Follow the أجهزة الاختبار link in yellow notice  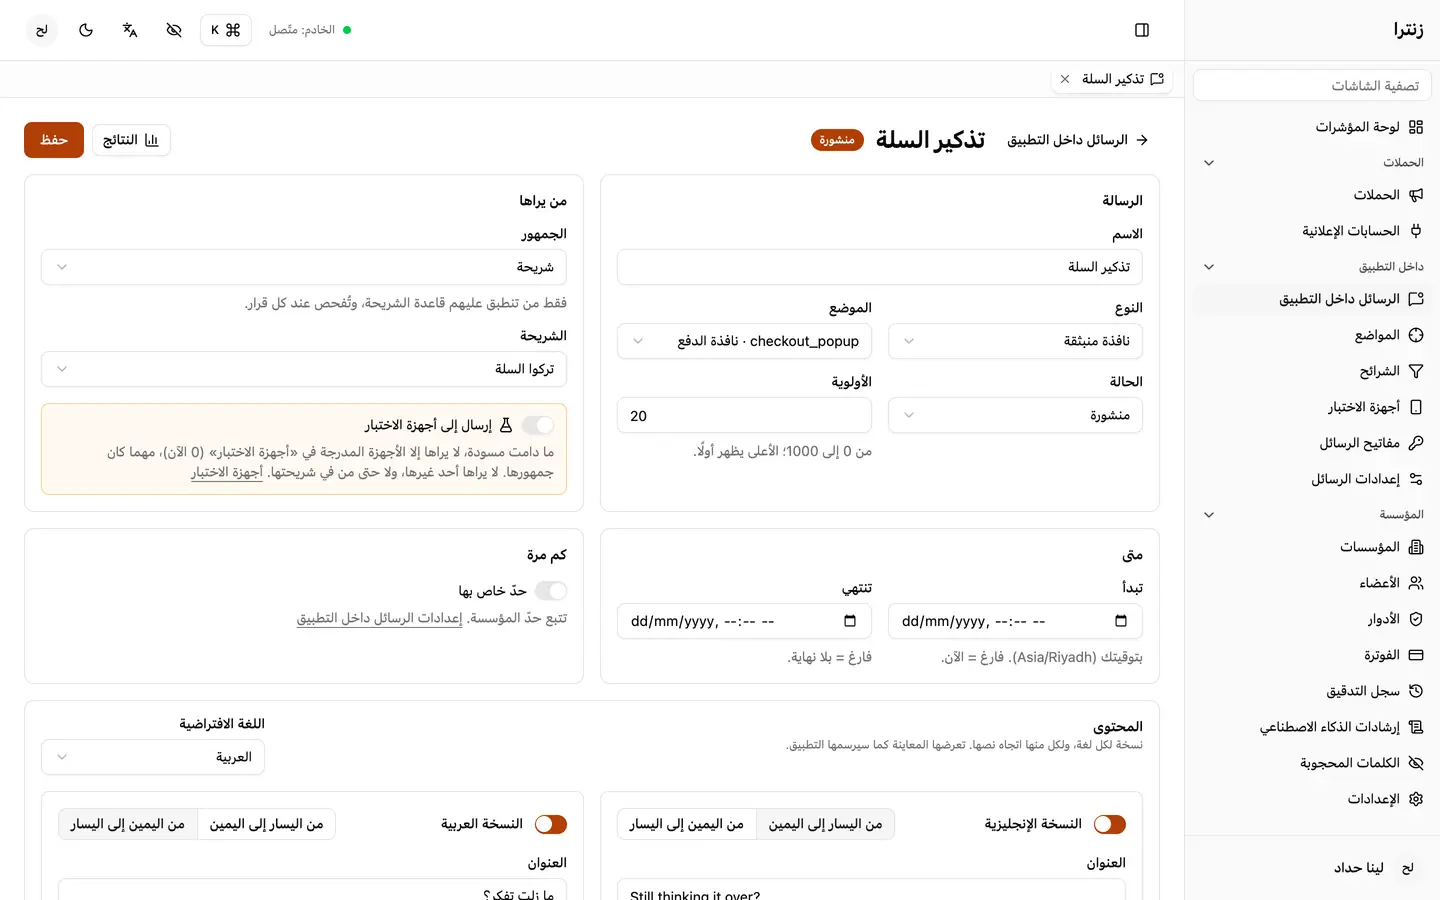click(227, 472)
